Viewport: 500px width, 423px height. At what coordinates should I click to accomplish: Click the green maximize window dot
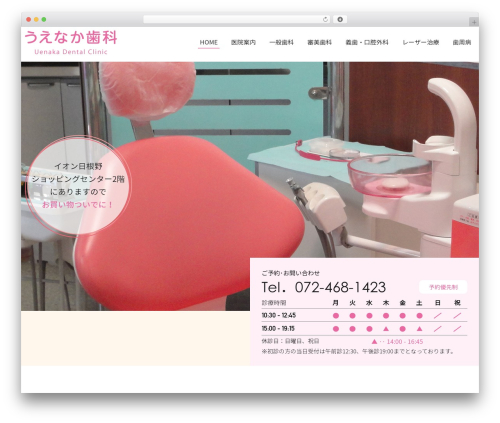point(44,20)
